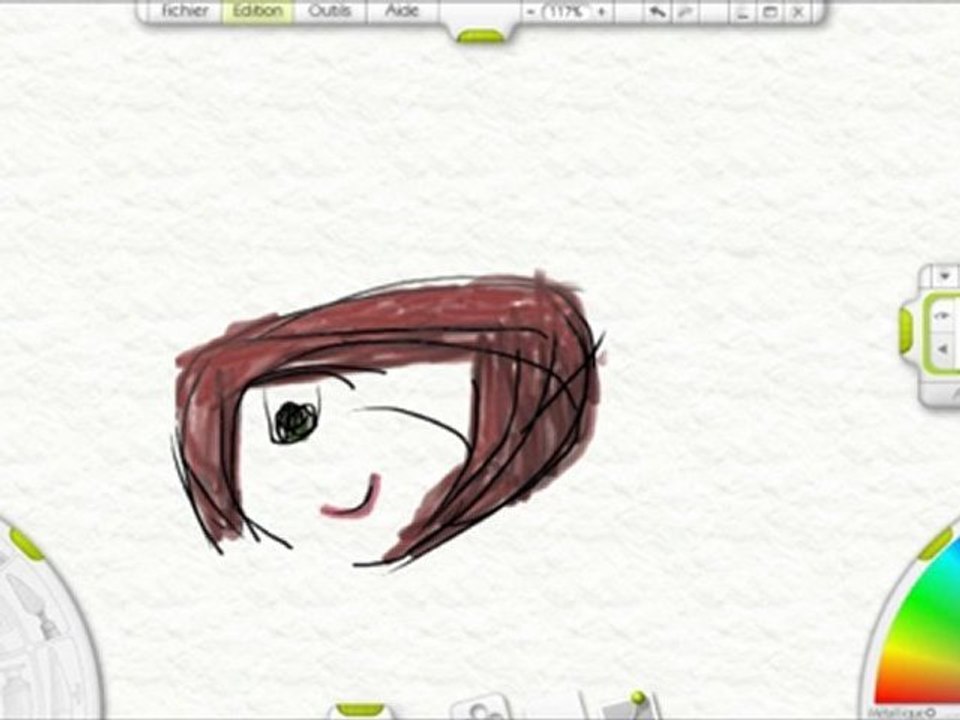The image size is (960, 720).
Task: Click the redo arrow icon
Action: (685, 12)
